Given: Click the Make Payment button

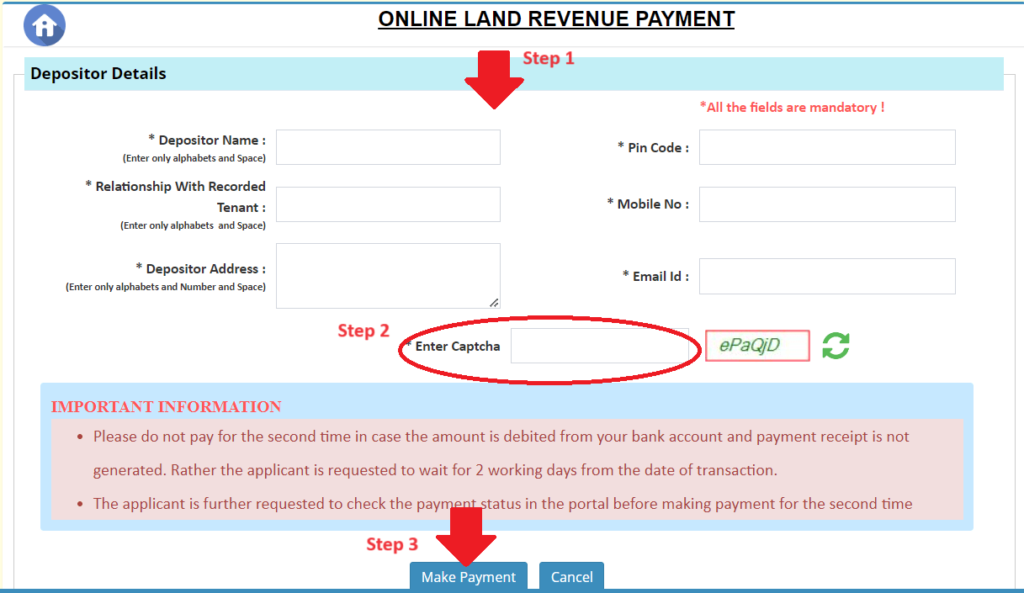Looking at the screenshot, I should 468,576.
